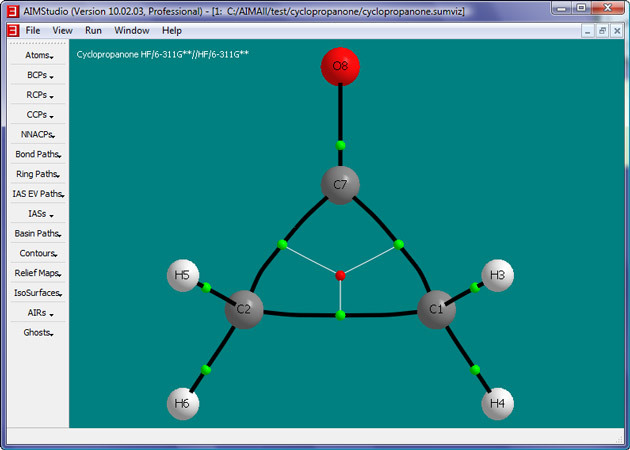Screen dimensions: 630x450
Task: Expand the IsoSurfaces options dropdown
Action: (37, 293)
